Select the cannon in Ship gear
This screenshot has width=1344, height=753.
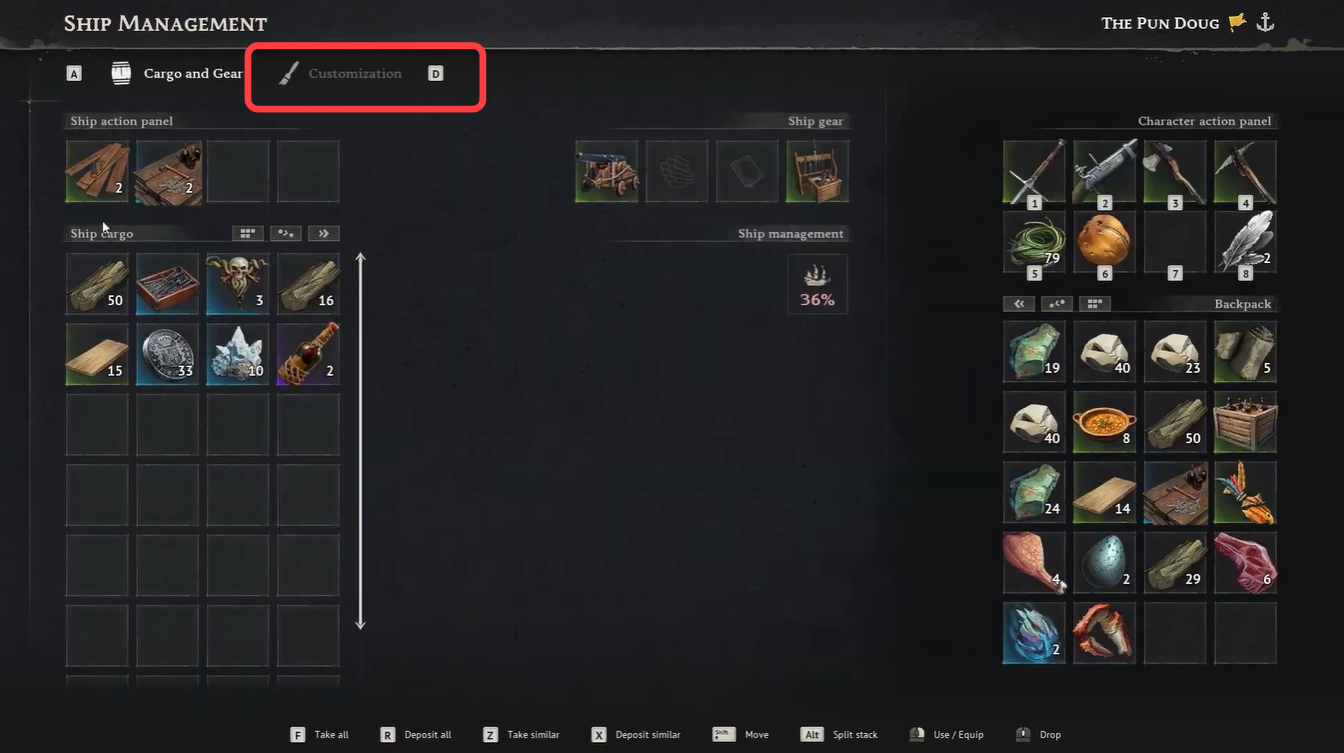pos(607,171)
